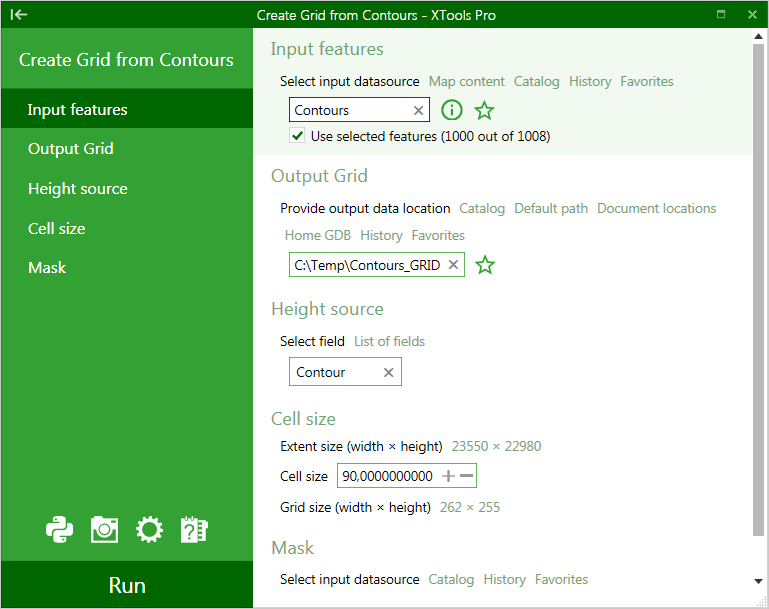Viewport: 769px width, 609px height.
Task: Click the Contours input datasource field
Action: tap(359, 110)
